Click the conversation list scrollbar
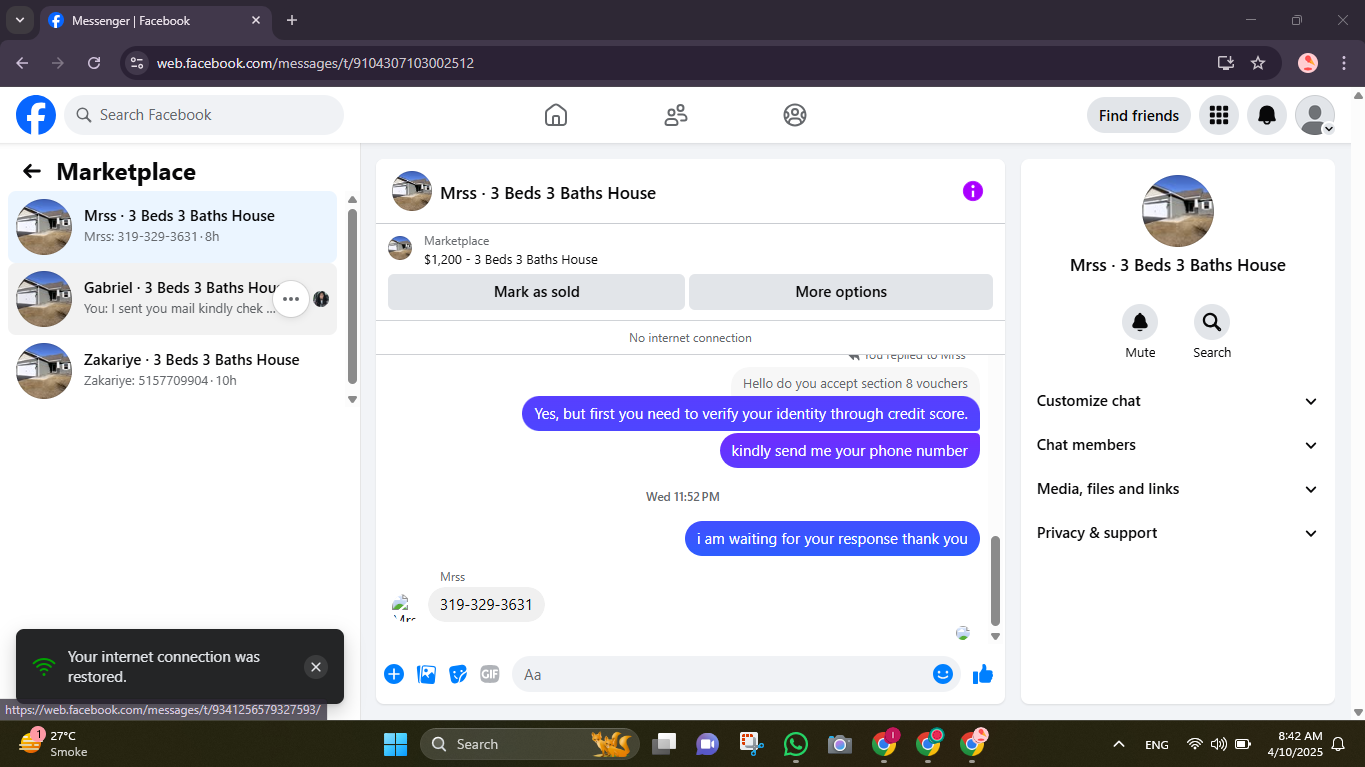 pyautogui.click(x=352, y=296)
